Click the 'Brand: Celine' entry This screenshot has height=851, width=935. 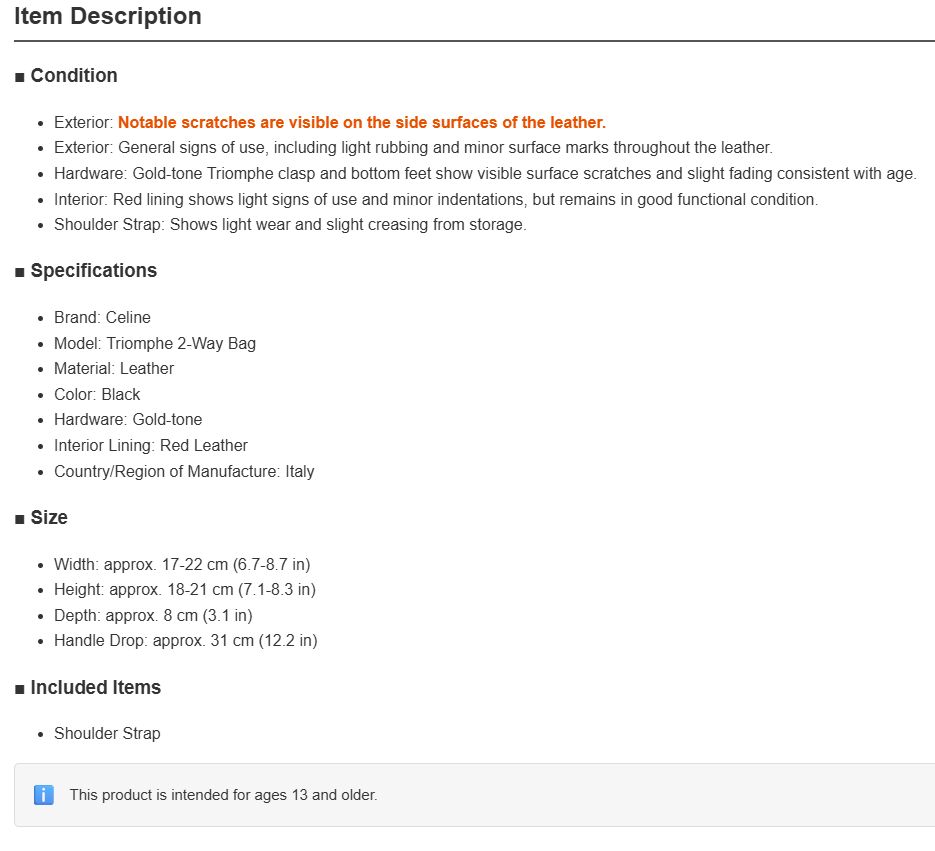pyautogui.click(x=103, y=317)
